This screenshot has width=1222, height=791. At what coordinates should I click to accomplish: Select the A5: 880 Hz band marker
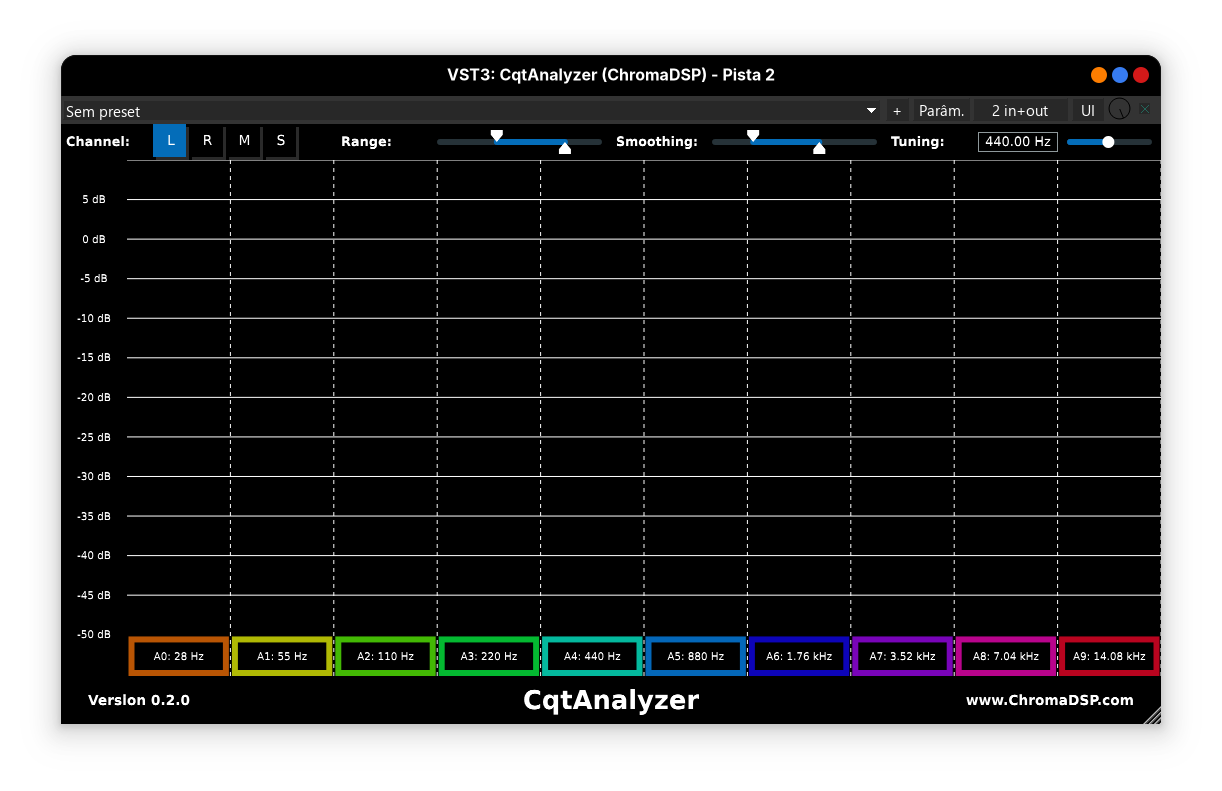695,656
